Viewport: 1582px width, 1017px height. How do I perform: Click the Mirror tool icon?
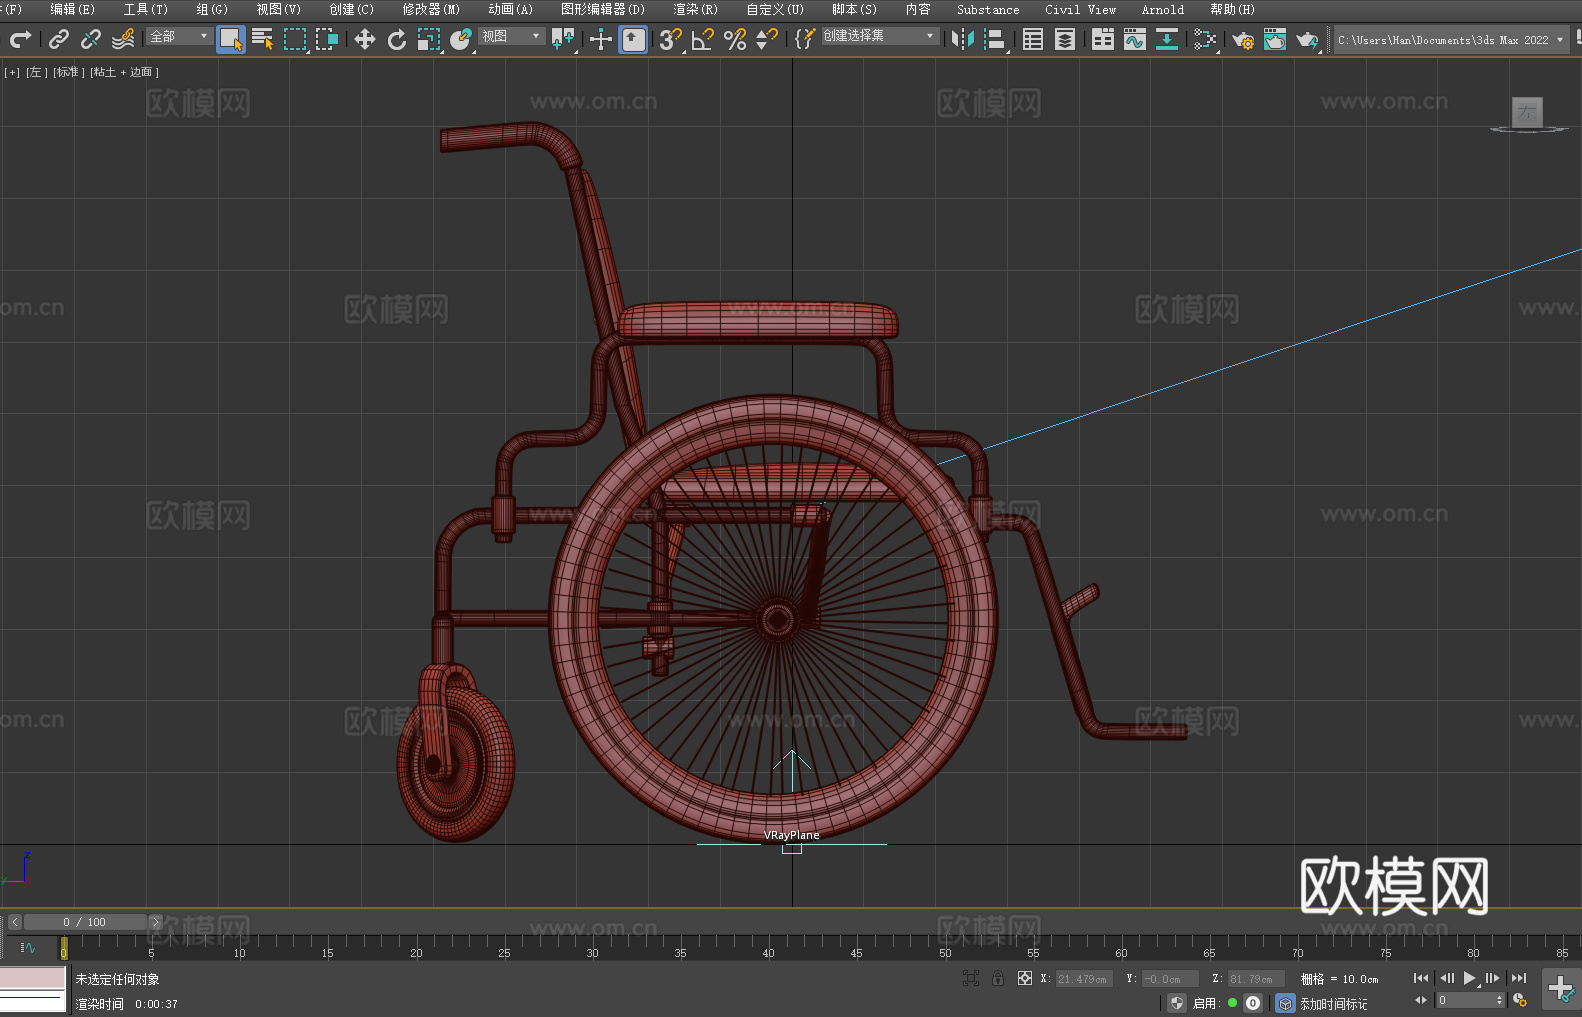pyautogui.click(x=963, y=39)
